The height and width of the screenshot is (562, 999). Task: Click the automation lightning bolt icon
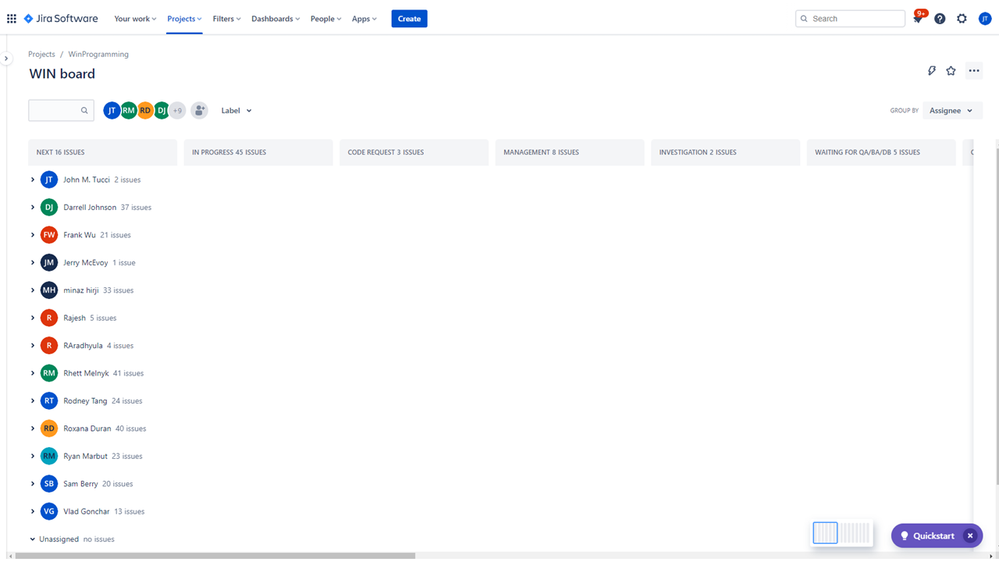tap(931, 71)
